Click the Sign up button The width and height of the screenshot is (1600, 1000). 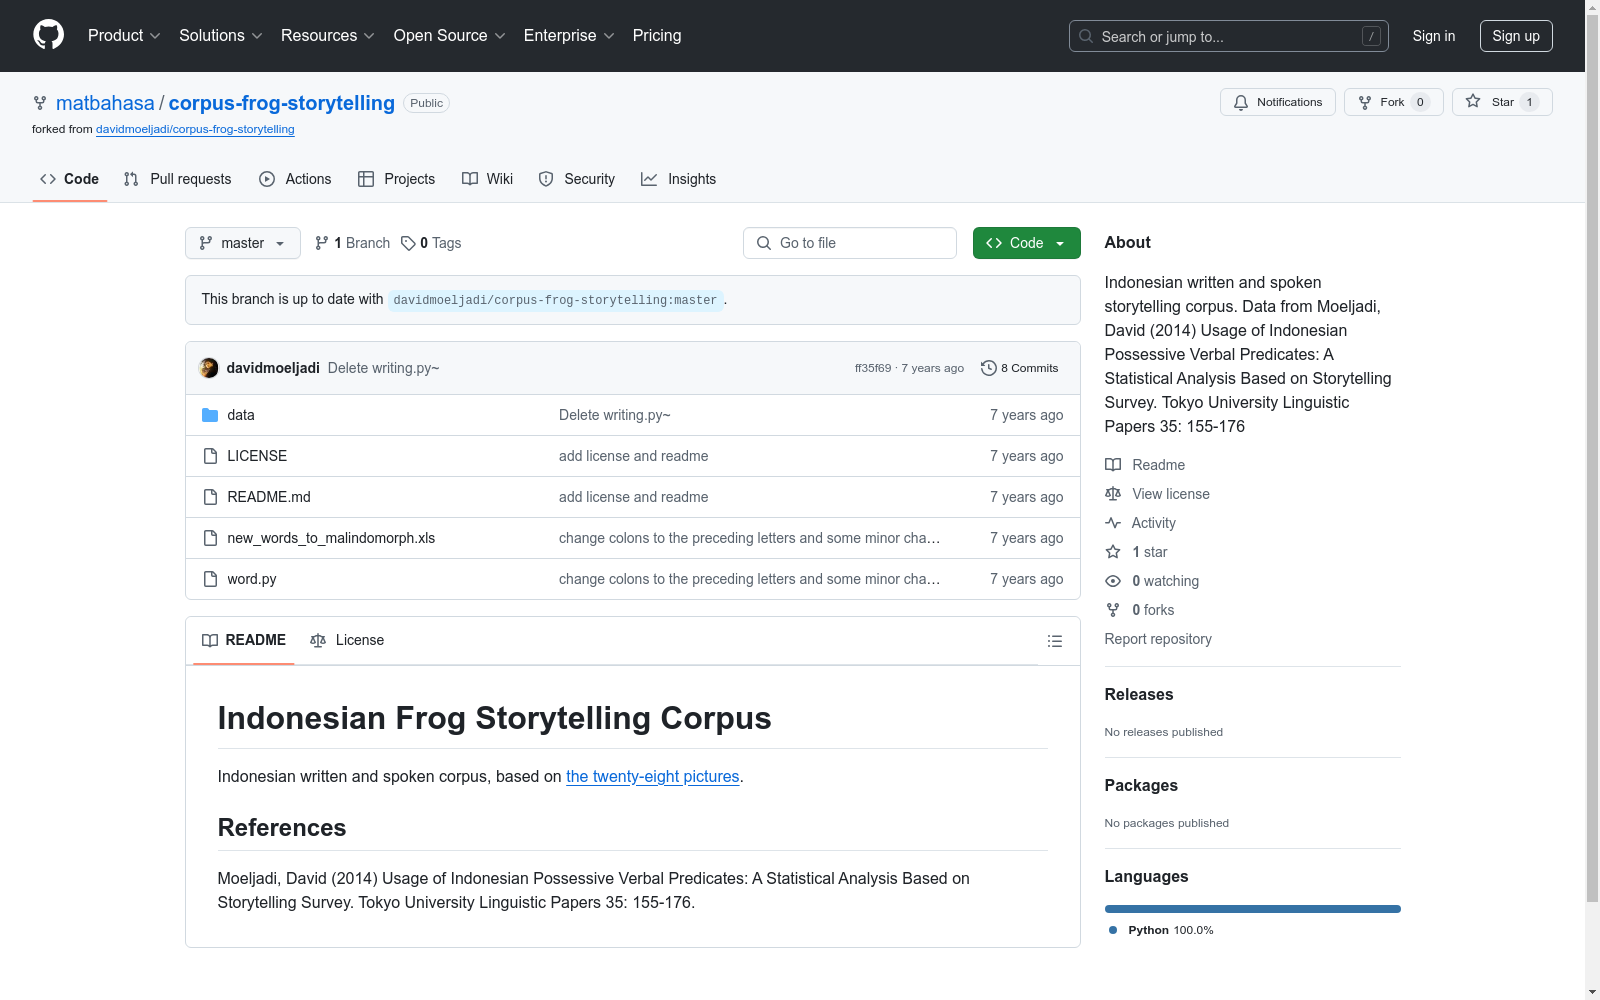pyautogui.click(x=1516, y=36)
